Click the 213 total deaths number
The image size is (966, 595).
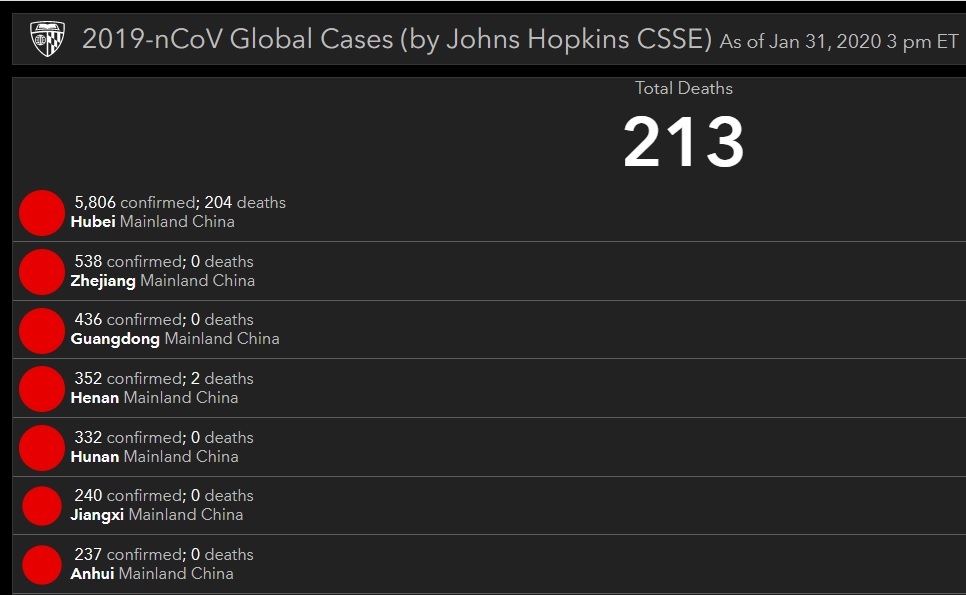(x=684, y=142)
